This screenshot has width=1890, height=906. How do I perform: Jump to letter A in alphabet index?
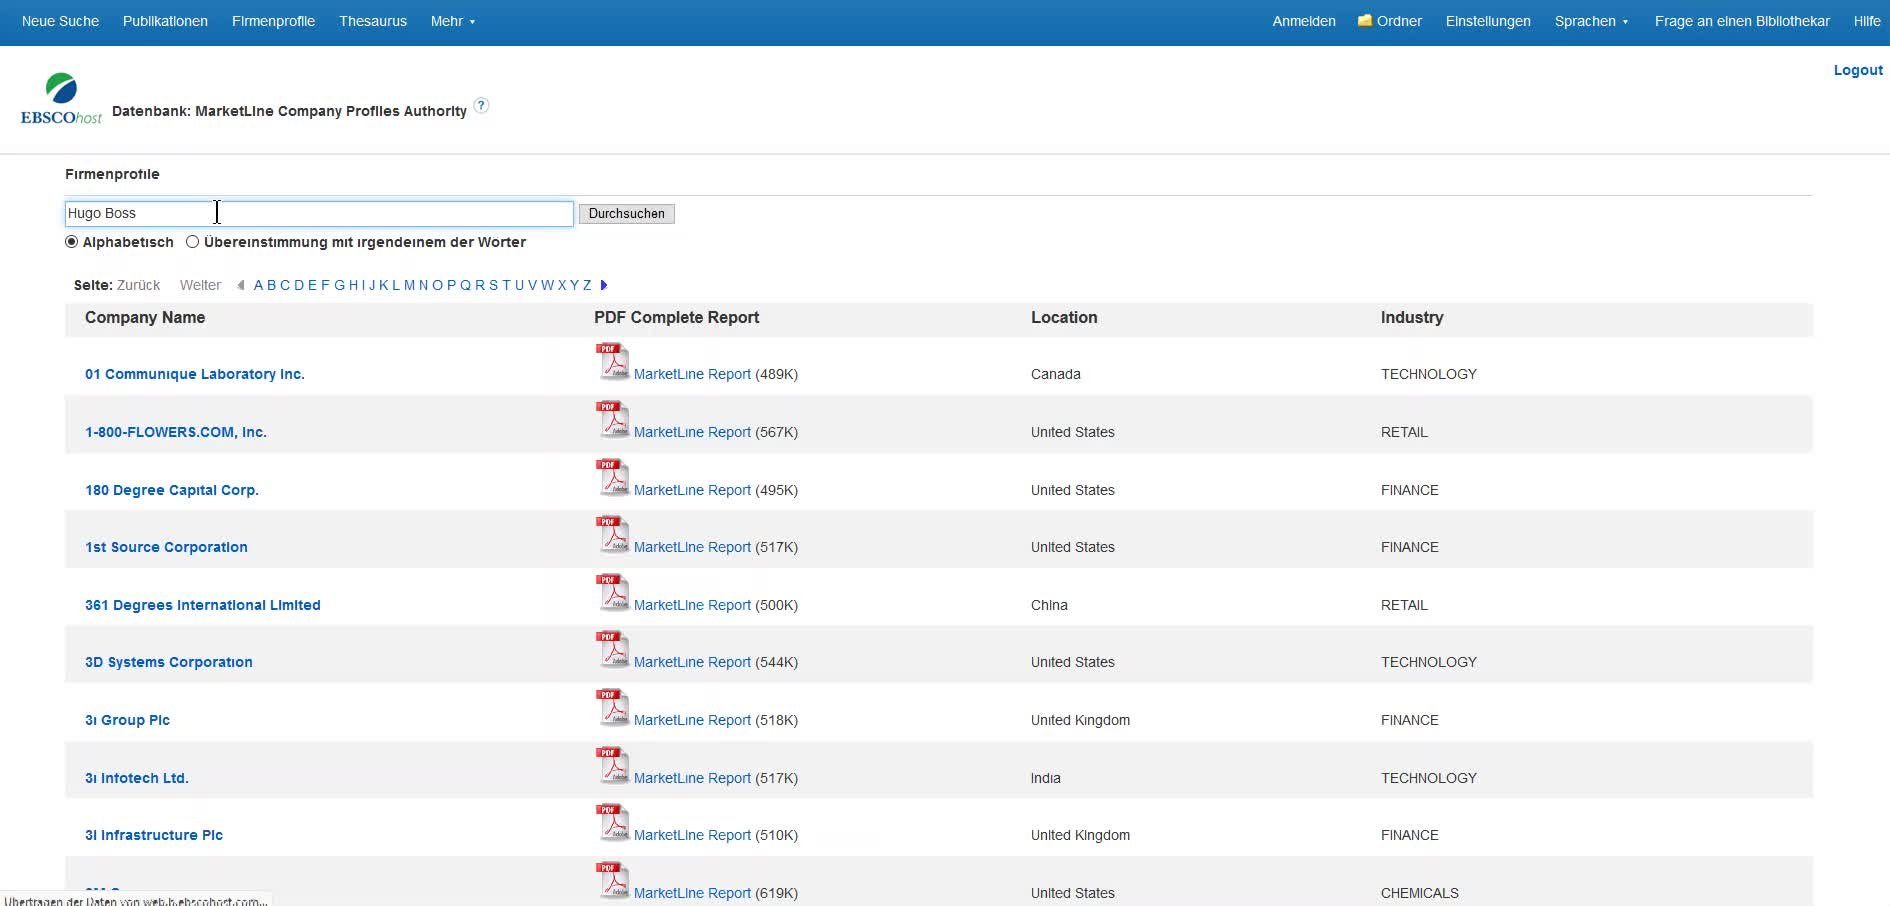point(258,285)
